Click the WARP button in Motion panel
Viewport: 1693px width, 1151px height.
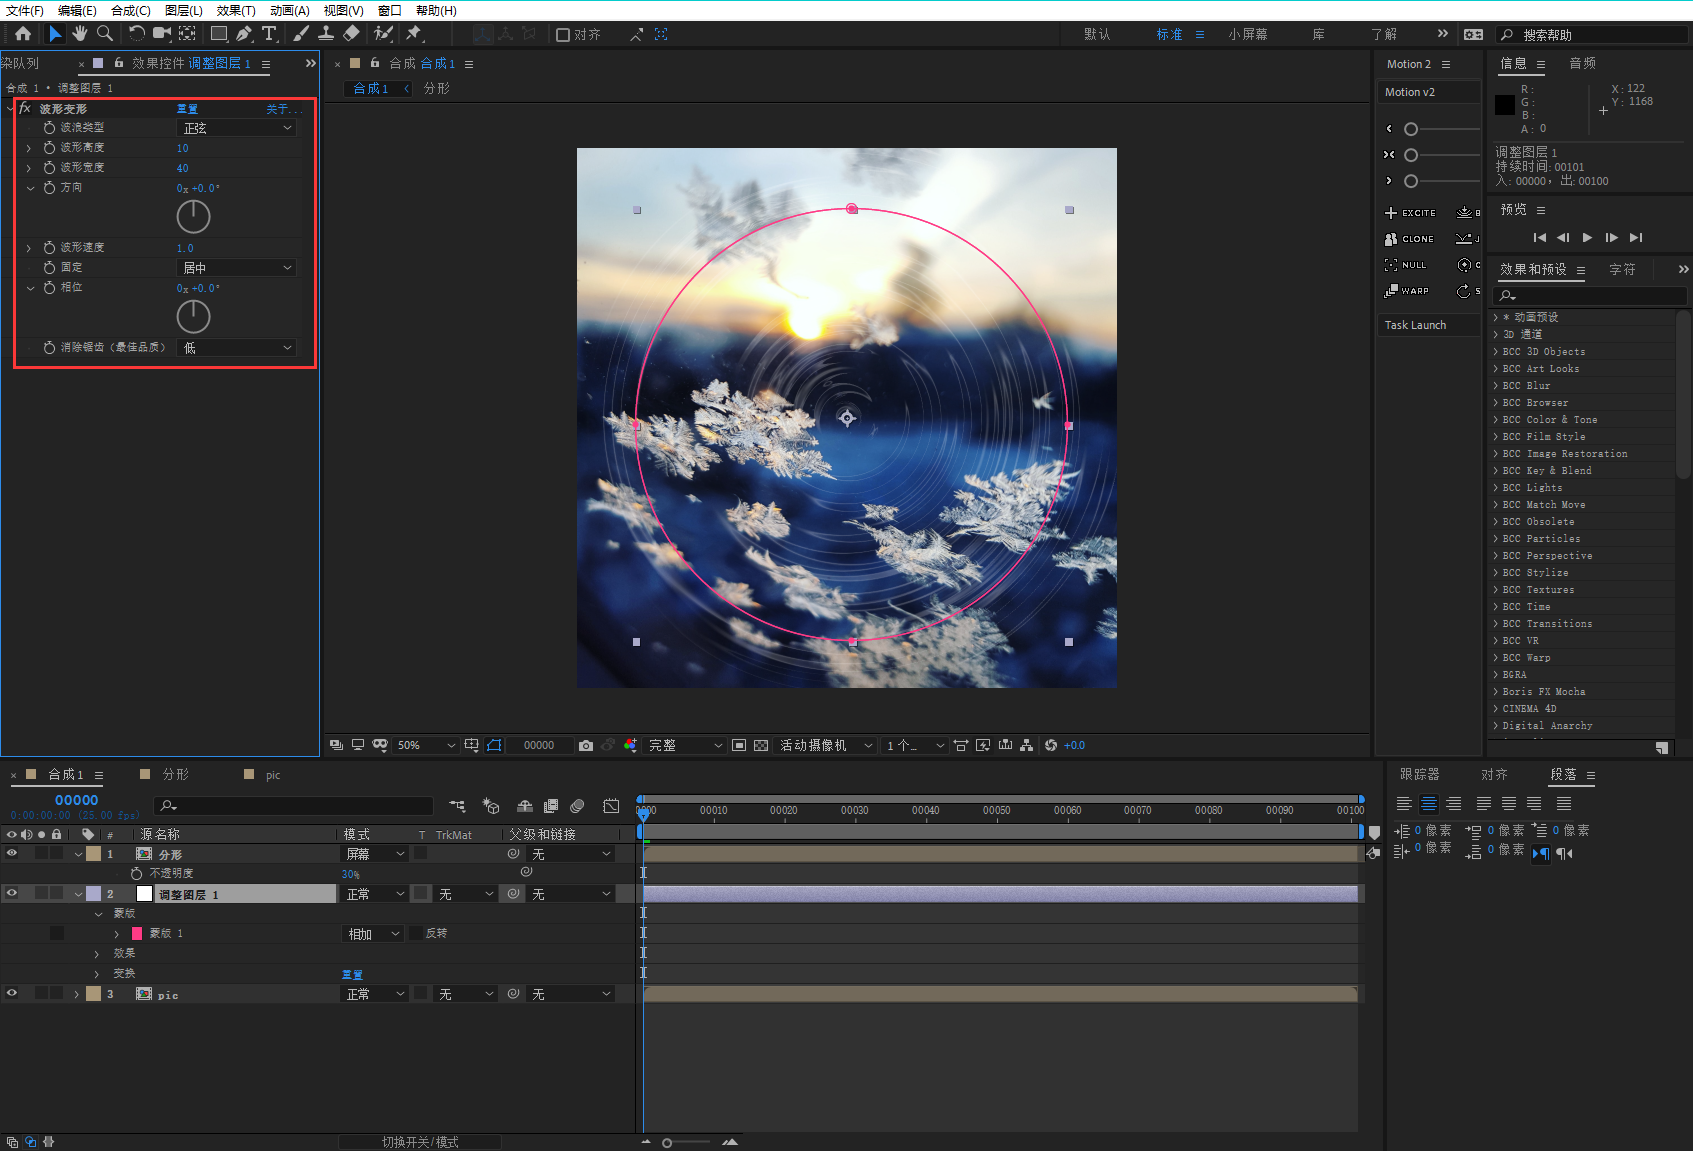click(1407, 291)
